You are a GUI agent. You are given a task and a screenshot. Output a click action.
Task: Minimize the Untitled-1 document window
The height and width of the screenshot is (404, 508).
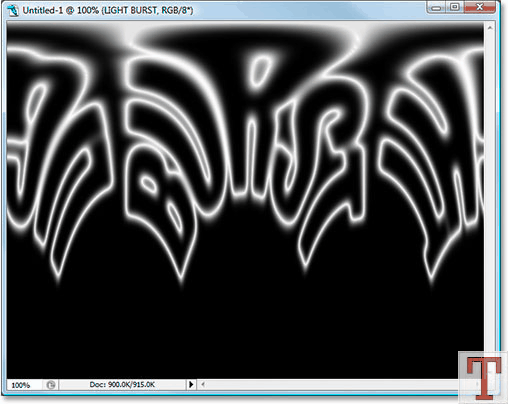[x=436, y=7]
